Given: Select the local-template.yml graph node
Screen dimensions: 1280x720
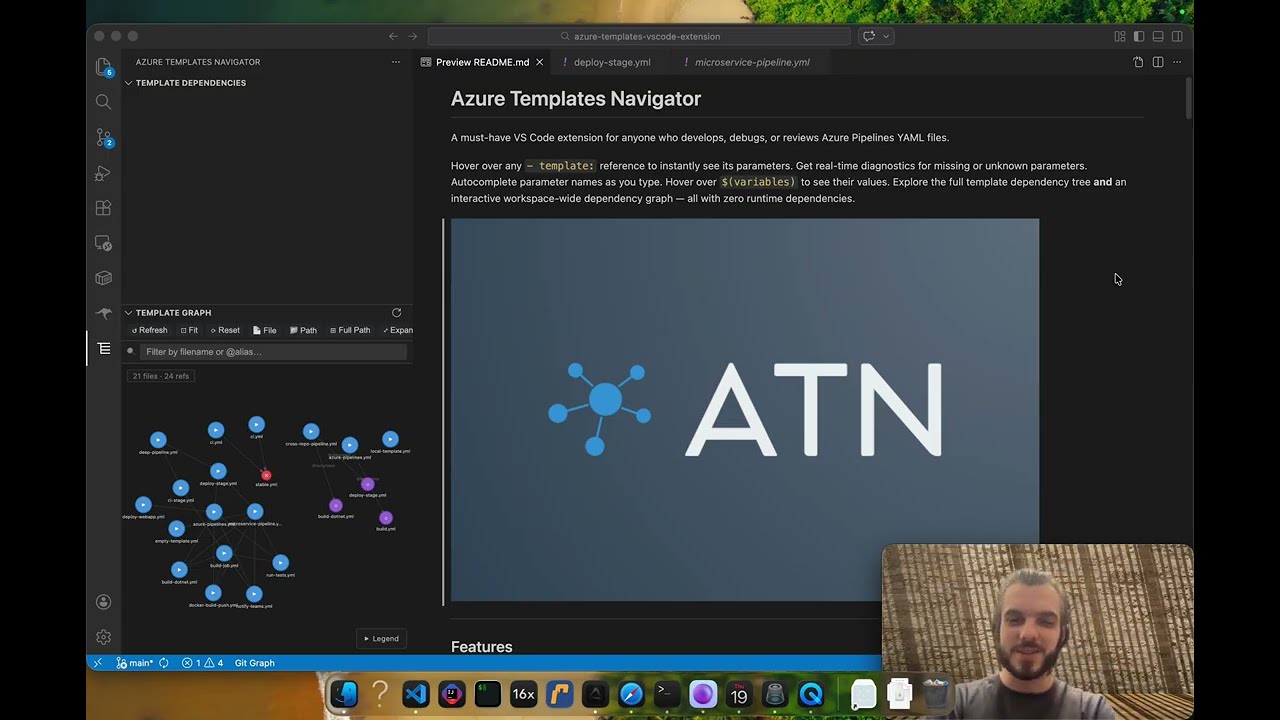Looking at the screenshot, I should pyautogui.click(x=390, y=439).
